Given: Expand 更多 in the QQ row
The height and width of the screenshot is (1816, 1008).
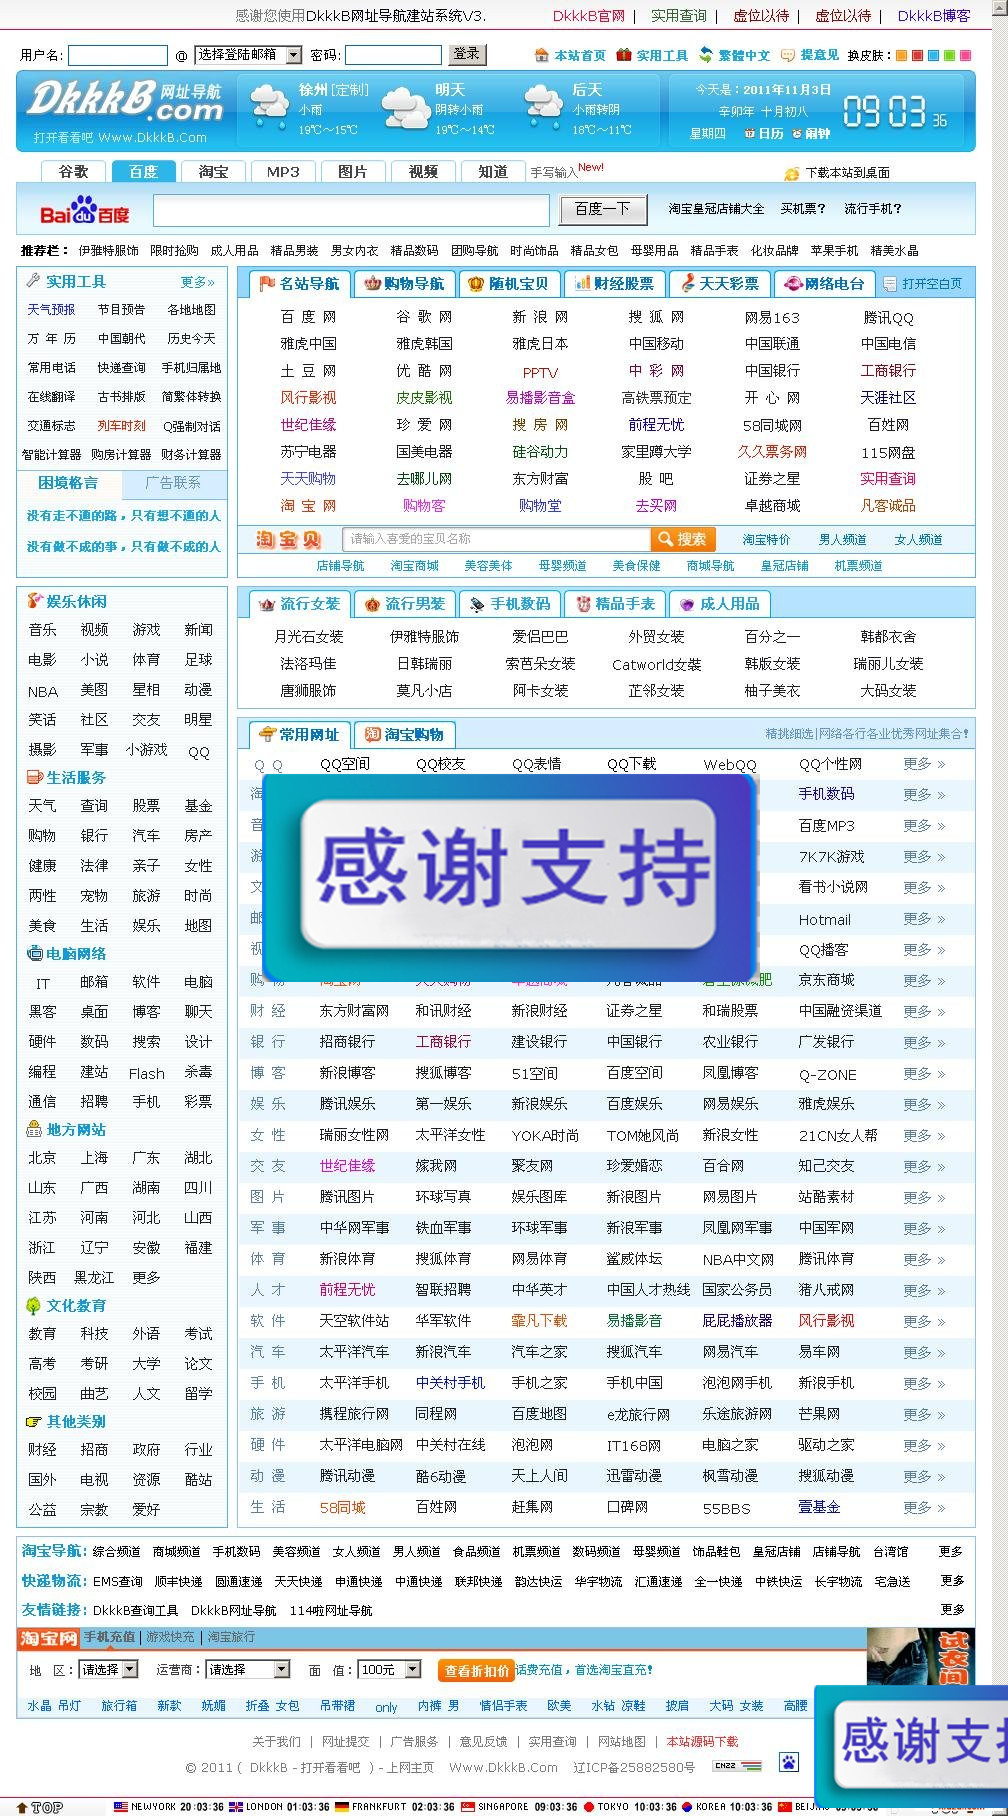Looking at the screenshot, I should [x=924, y=764].
